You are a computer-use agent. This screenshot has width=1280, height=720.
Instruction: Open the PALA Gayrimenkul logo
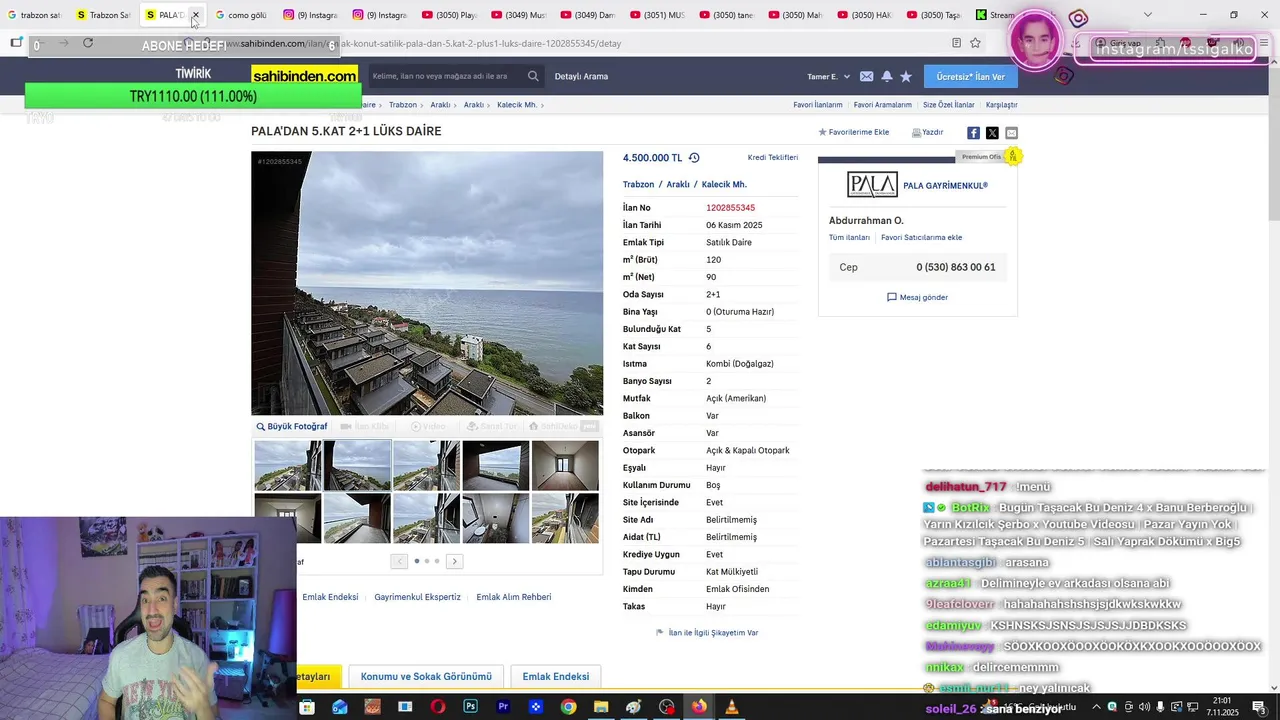coord(872,185)
